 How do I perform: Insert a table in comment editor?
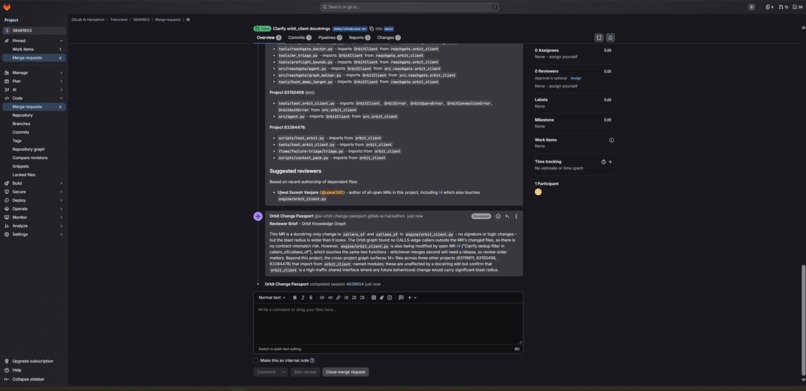374,297
